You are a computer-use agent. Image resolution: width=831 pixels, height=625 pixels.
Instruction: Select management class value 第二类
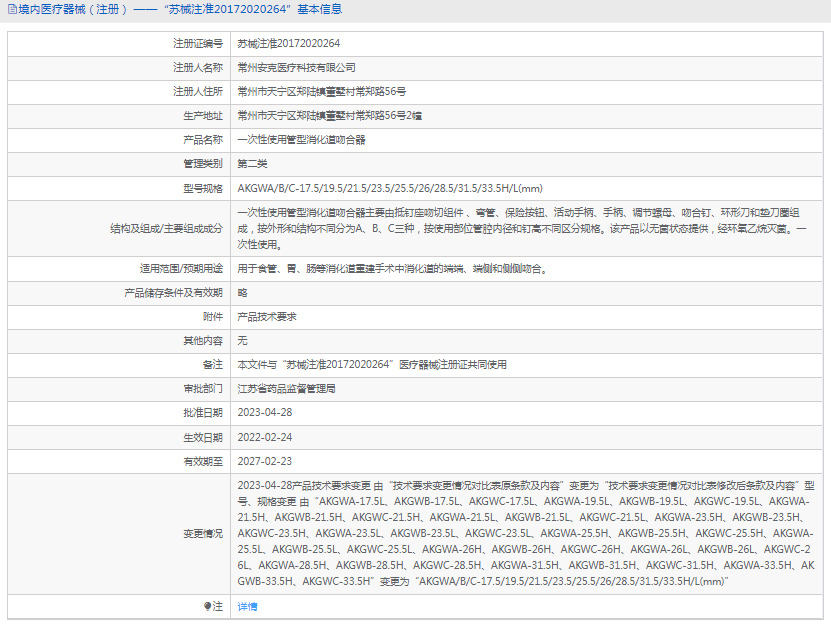tap(252, 163)
